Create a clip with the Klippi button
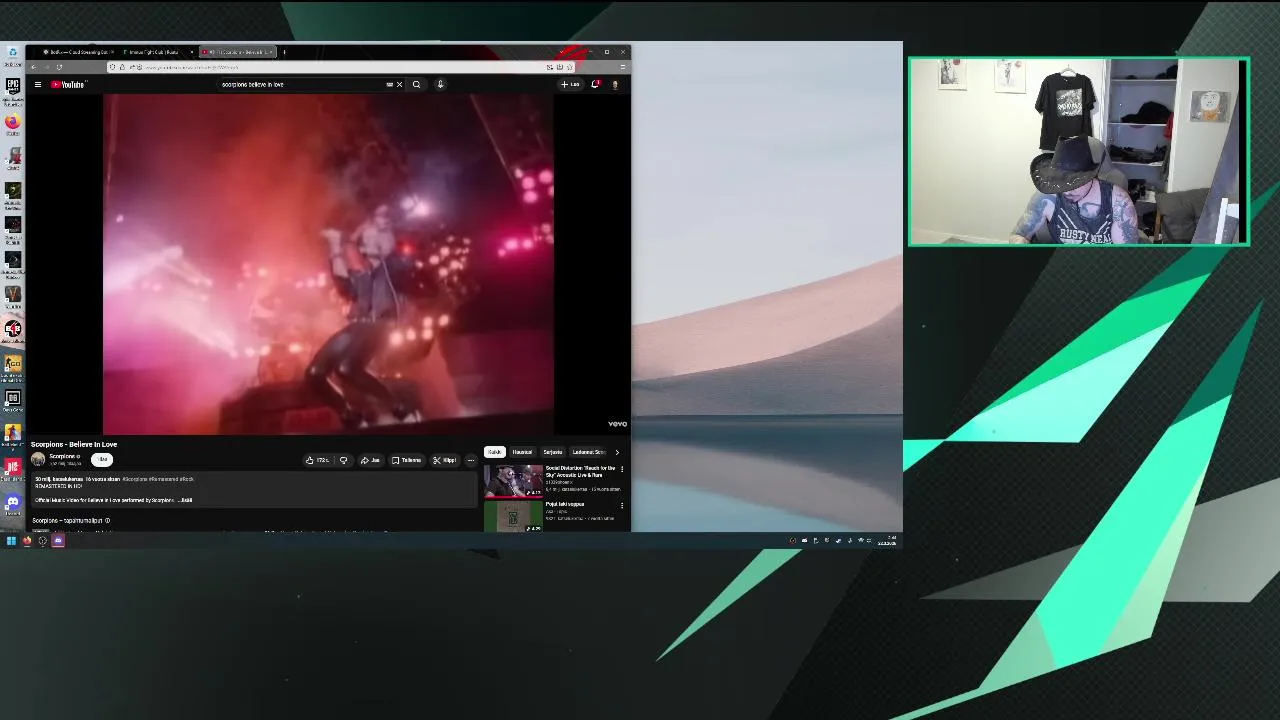The height and width of the screenshot is (720, 1280). (x=445, y=460)
